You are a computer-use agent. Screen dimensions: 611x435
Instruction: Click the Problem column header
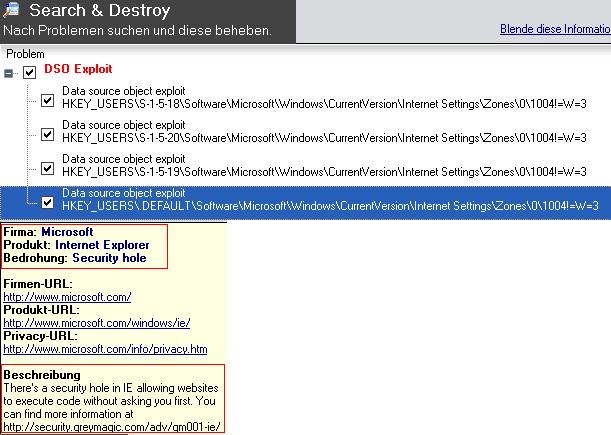[25, 54]
